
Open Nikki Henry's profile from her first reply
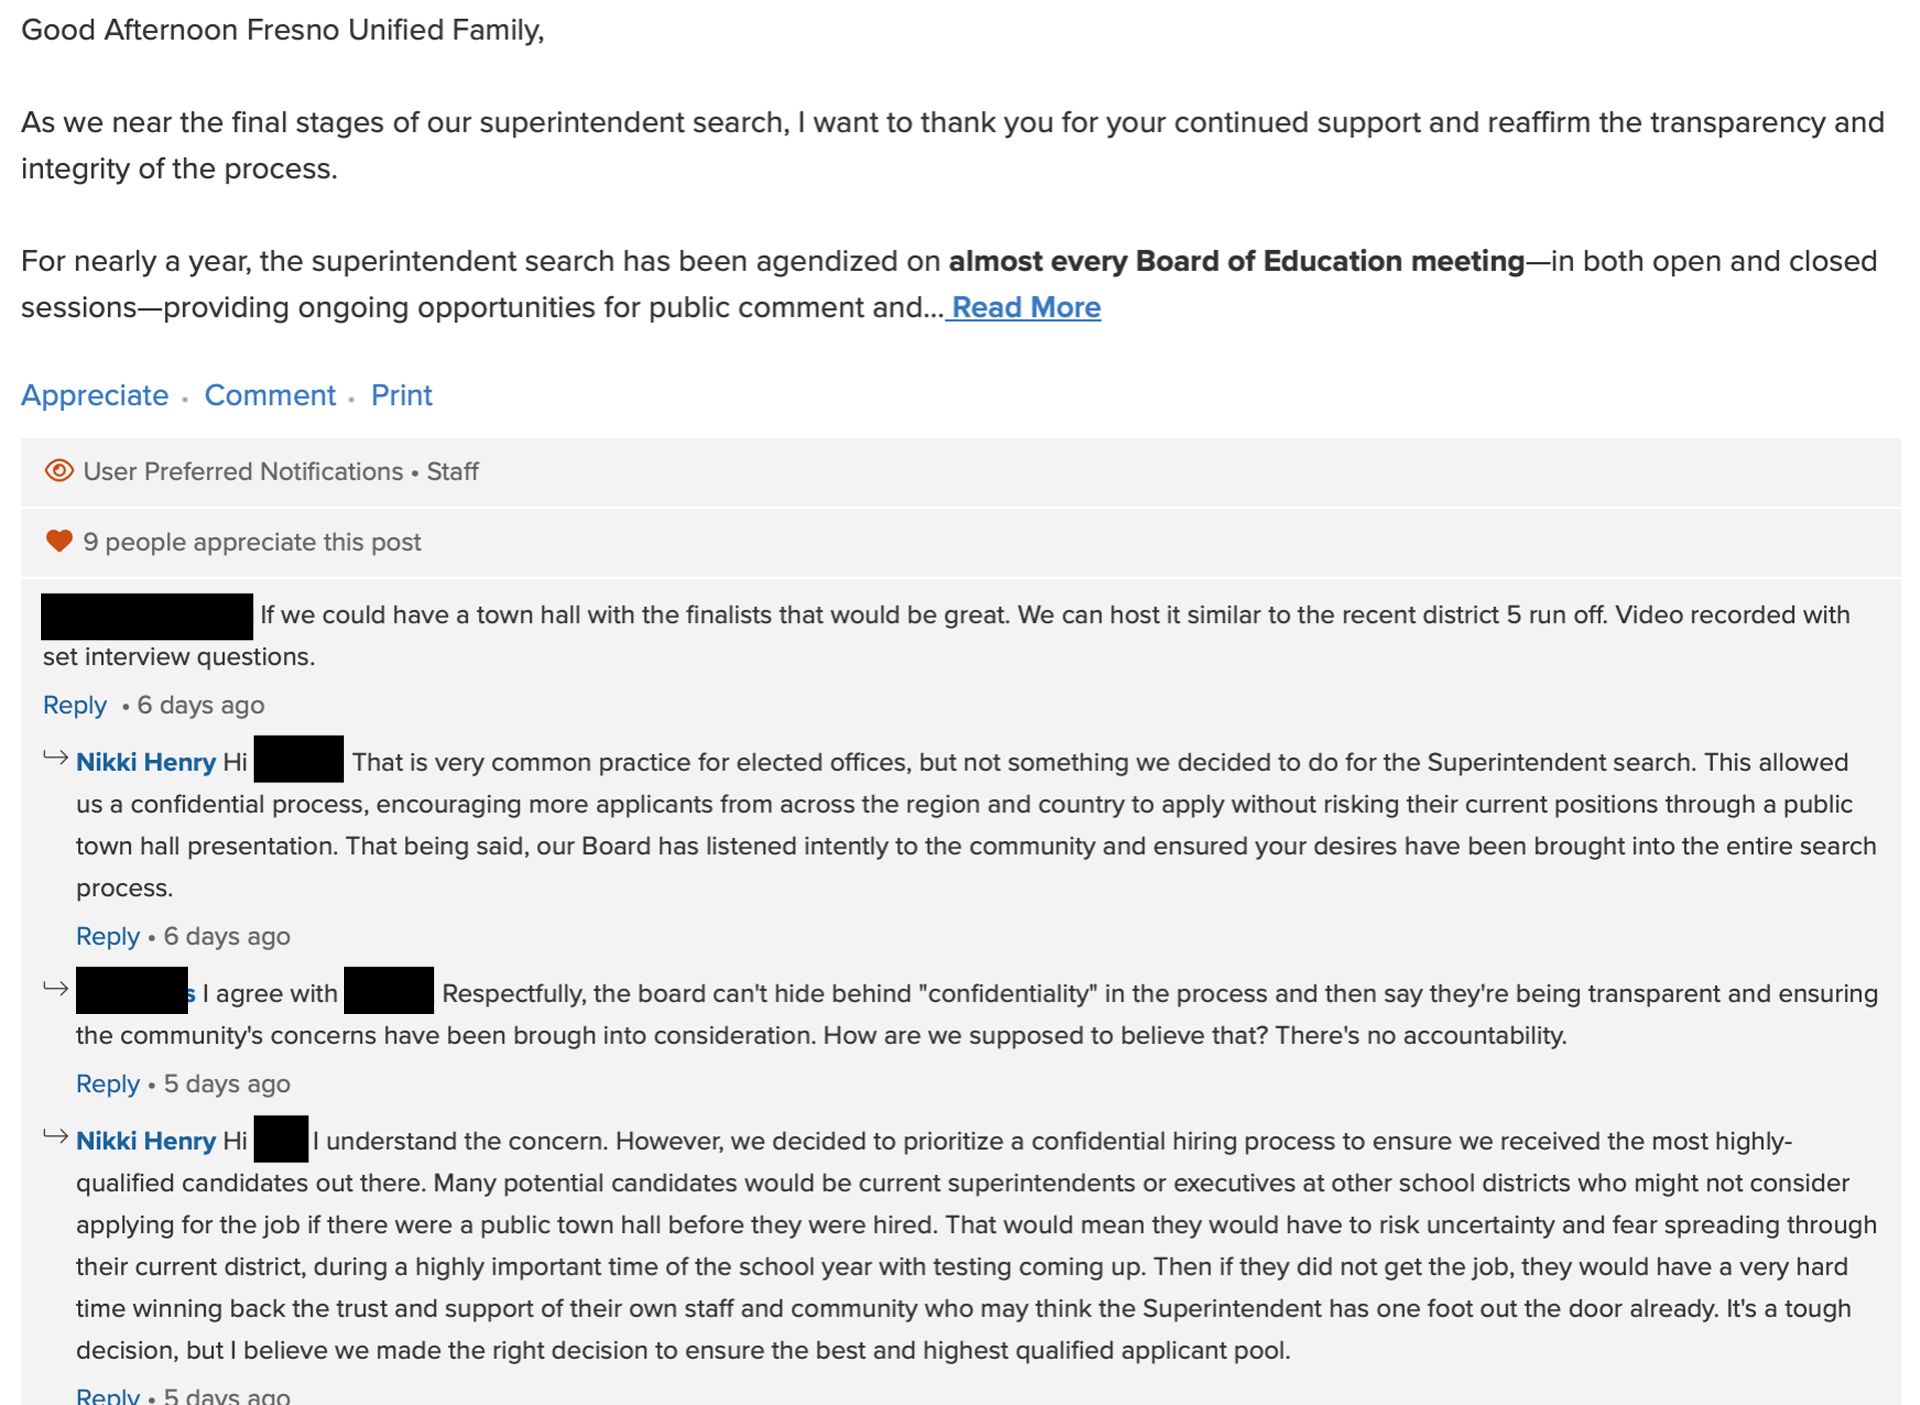146,762
